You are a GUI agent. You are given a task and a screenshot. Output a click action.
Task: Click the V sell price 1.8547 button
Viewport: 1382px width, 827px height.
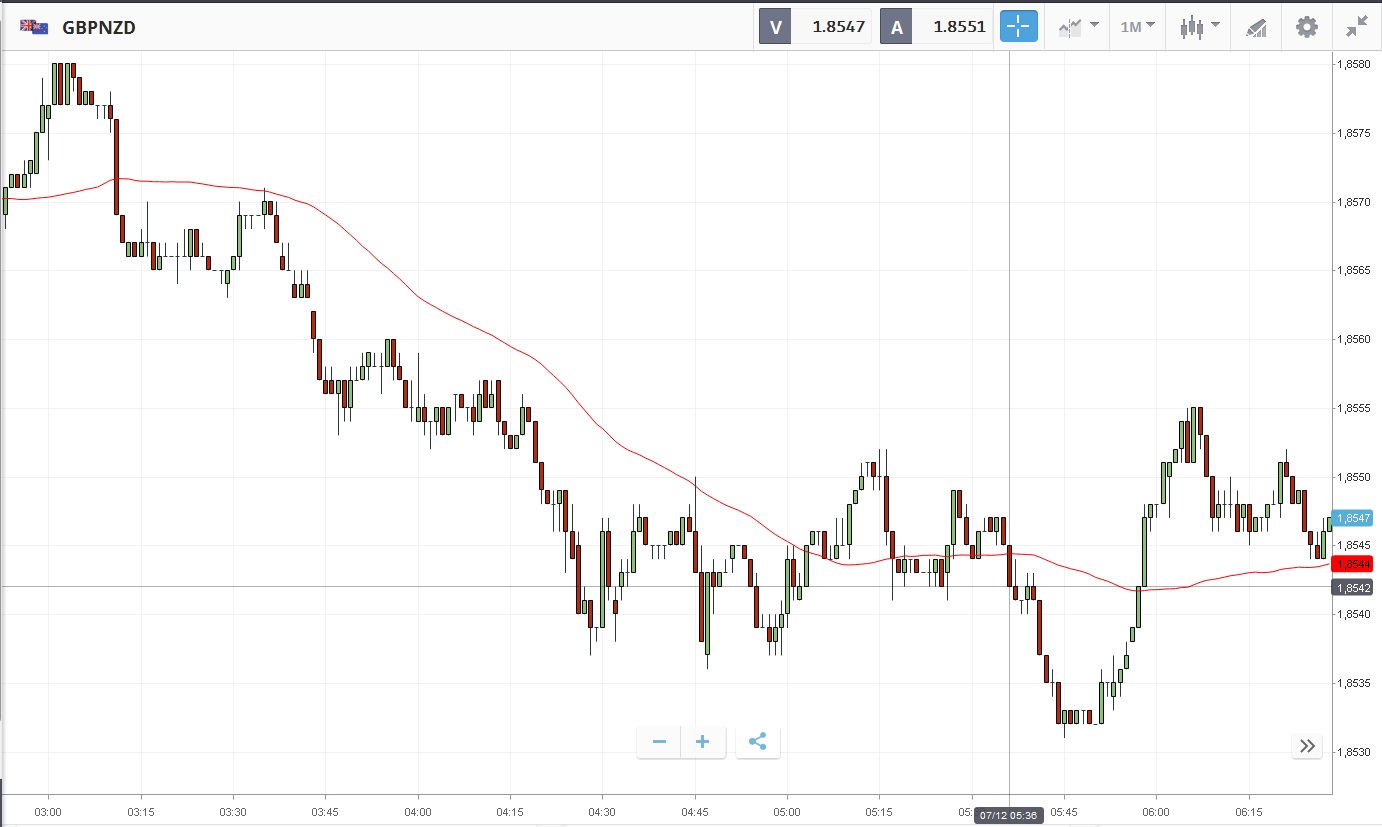(x=815, y=27)
